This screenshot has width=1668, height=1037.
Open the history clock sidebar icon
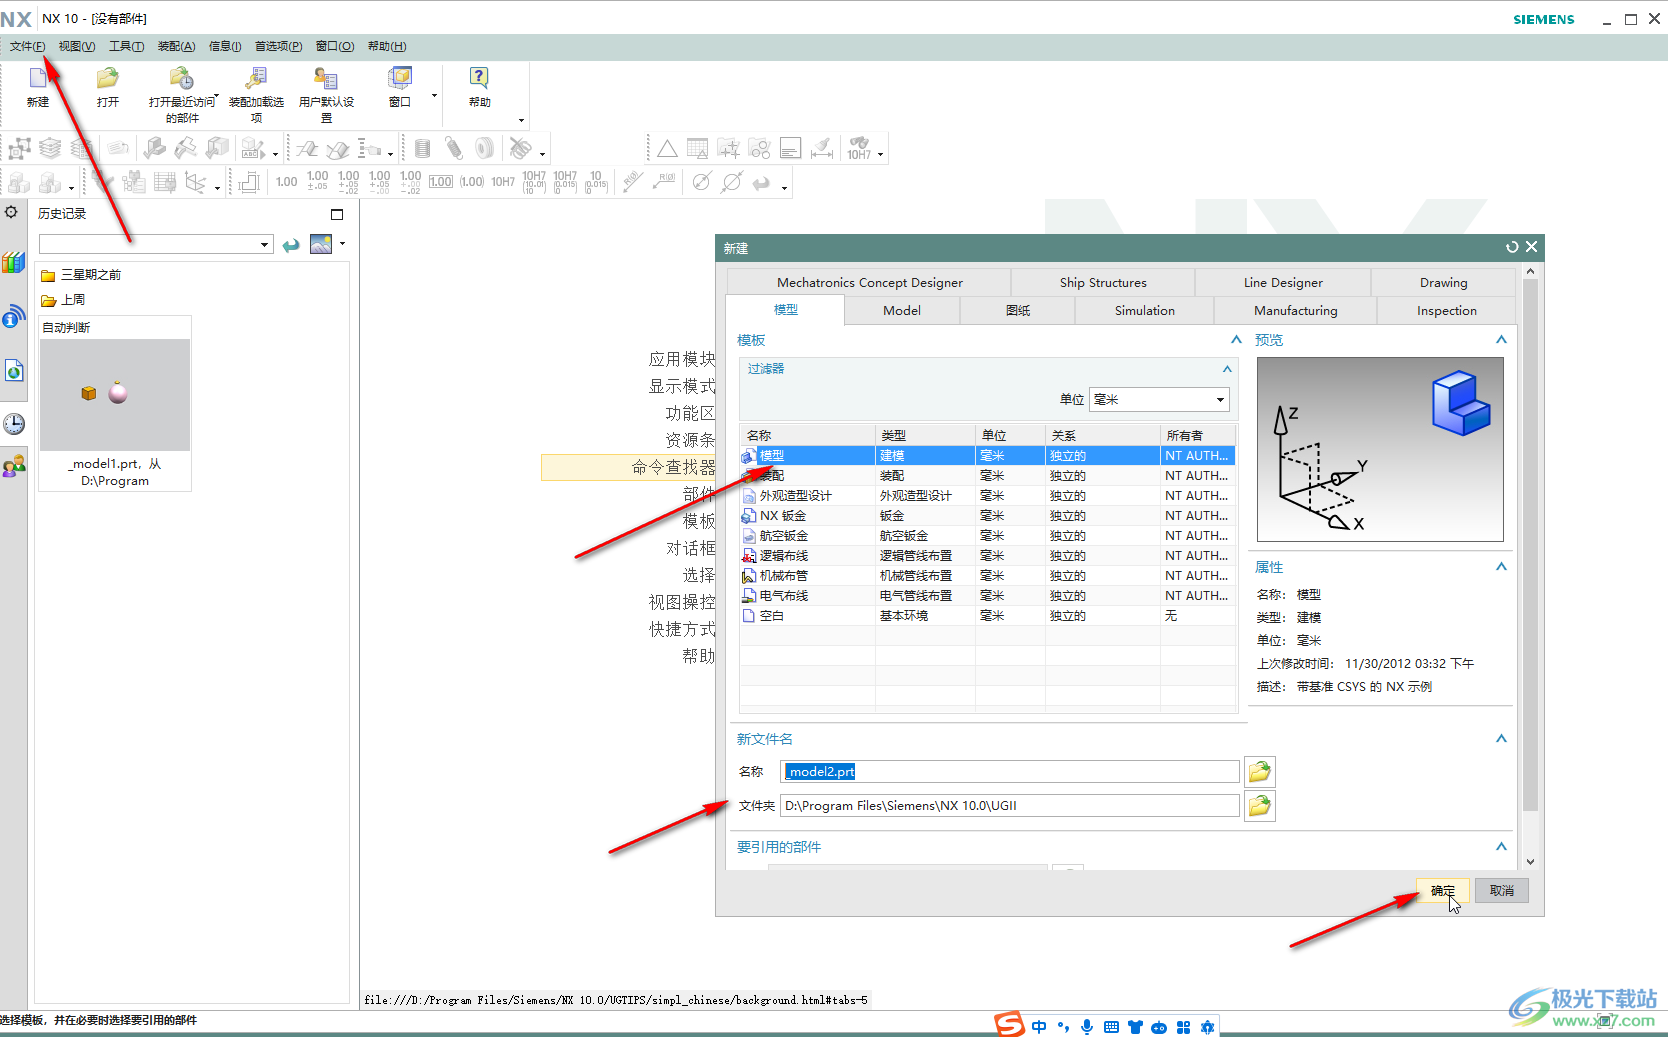[13, 424]
